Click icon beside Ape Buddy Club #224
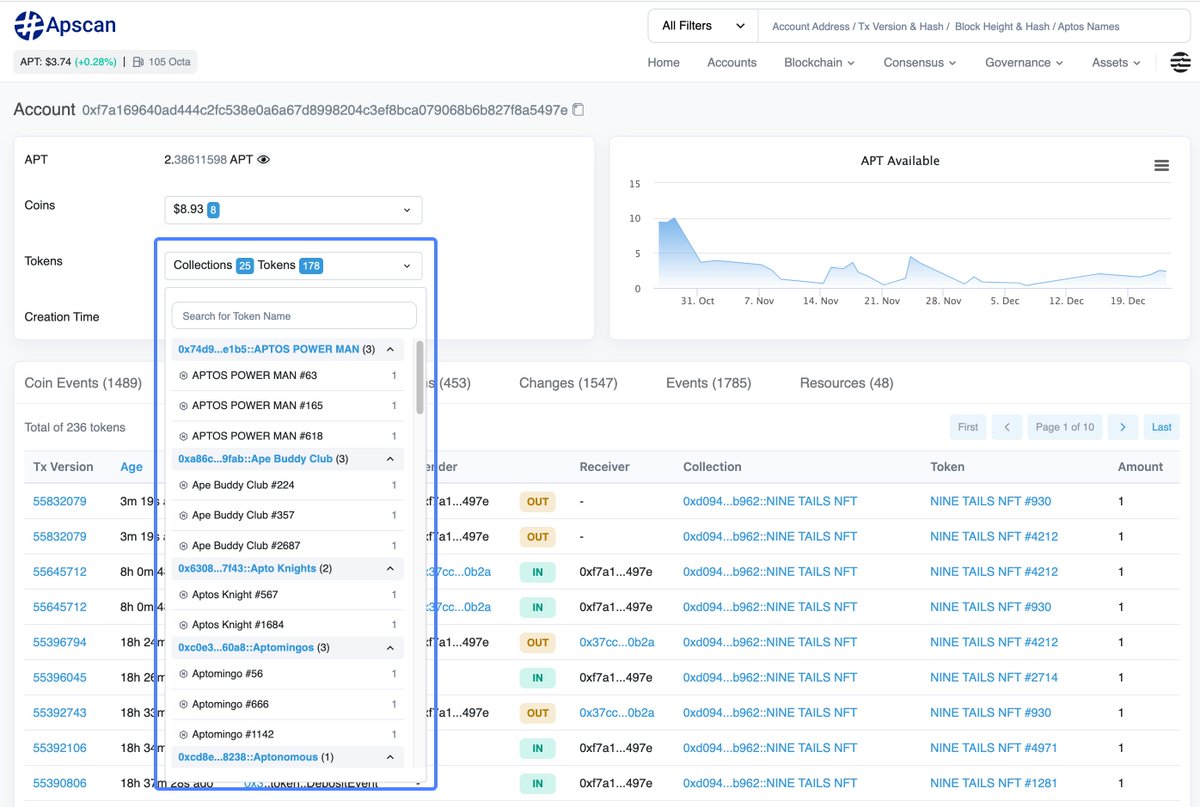Screen dimensions: 1200x807 [183, 485]
